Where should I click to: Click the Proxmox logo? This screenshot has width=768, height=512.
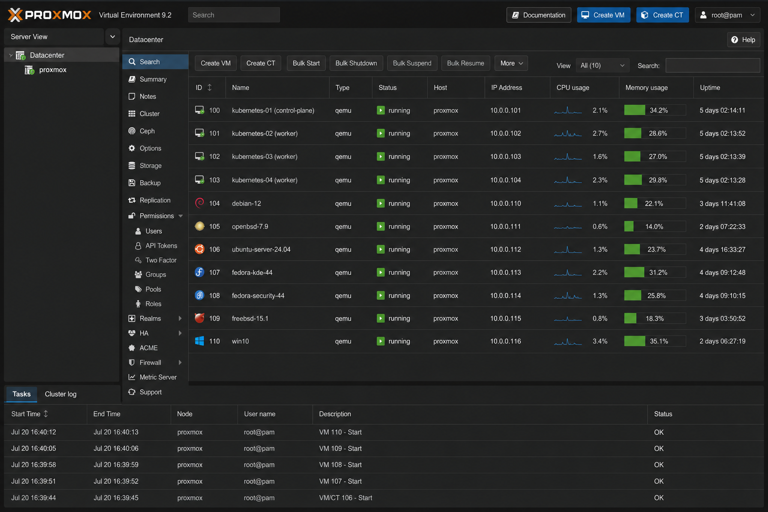point(49,15)
